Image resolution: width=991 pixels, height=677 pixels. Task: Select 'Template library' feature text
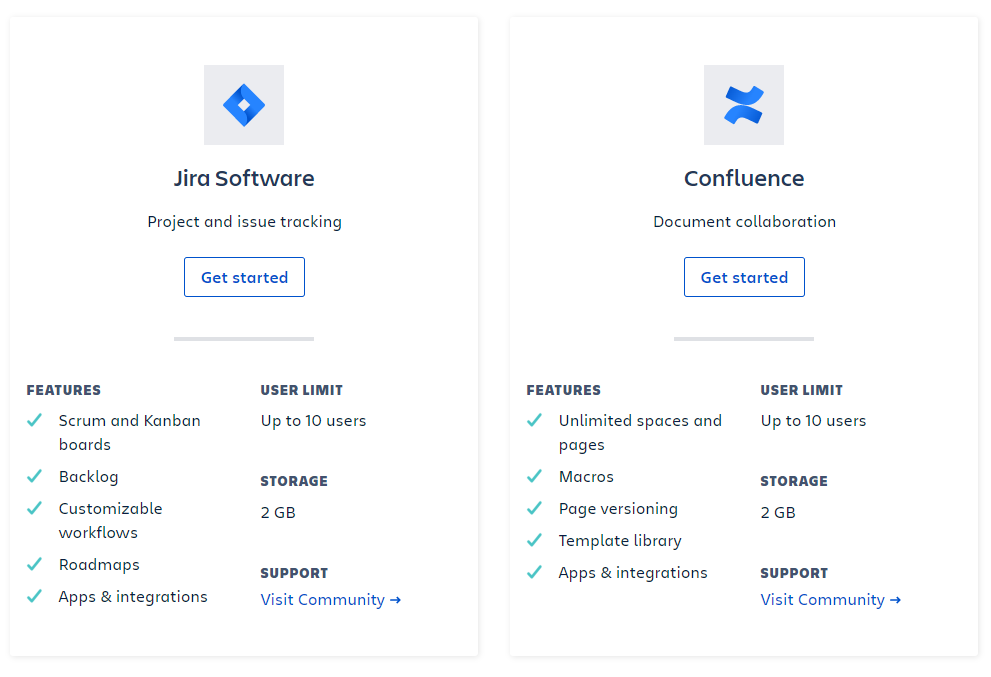pyautogui.click(x=620, y=541)
